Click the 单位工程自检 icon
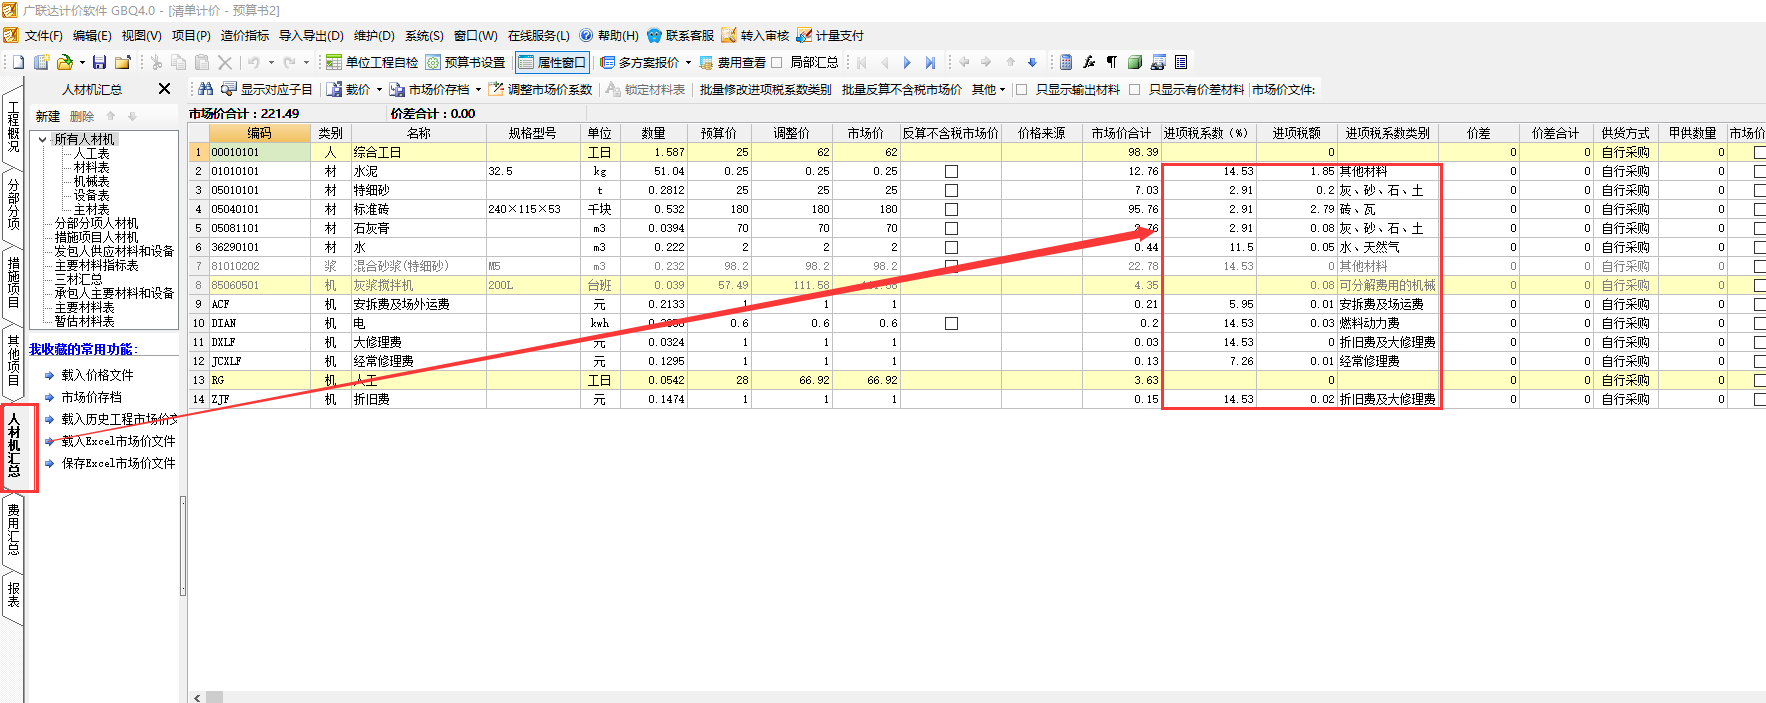The width and height of the screenshot is (1766, 703). (334, 62)
